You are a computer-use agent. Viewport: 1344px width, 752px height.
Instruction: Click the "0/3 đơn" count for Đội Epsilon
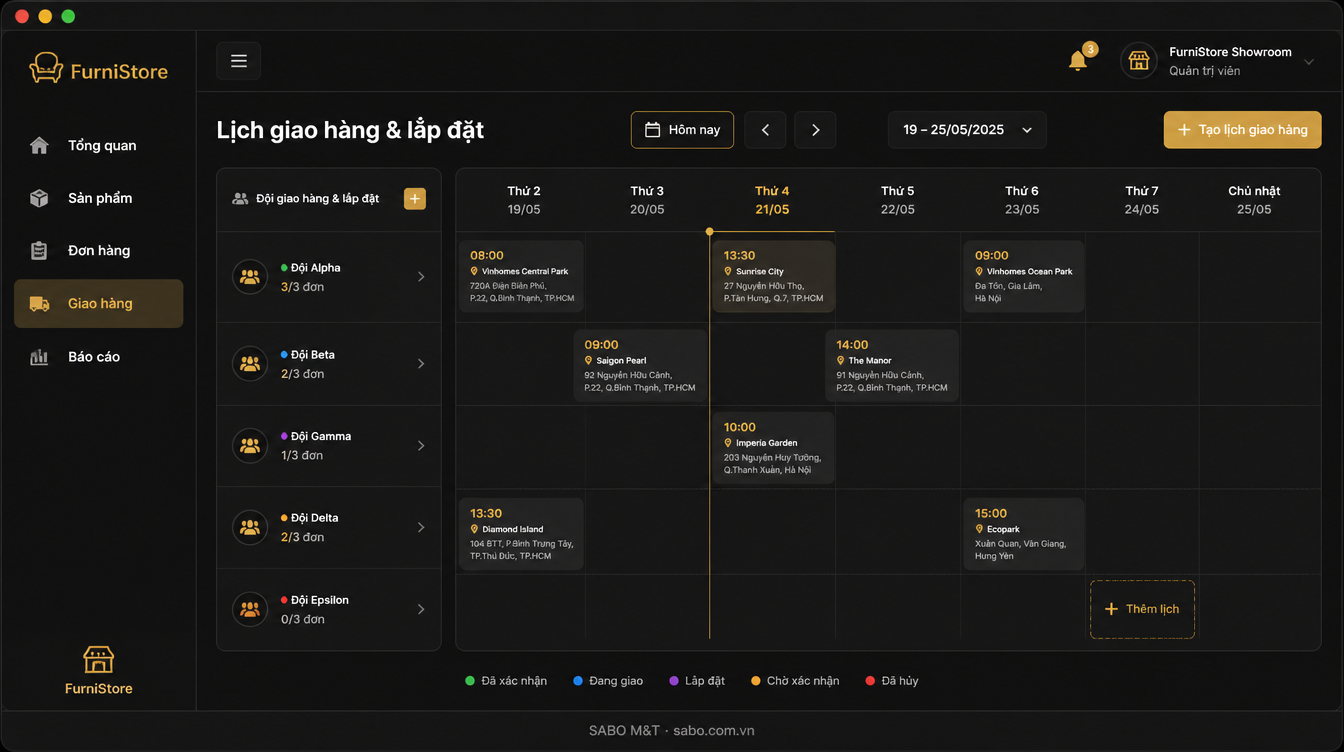(303, 619)
